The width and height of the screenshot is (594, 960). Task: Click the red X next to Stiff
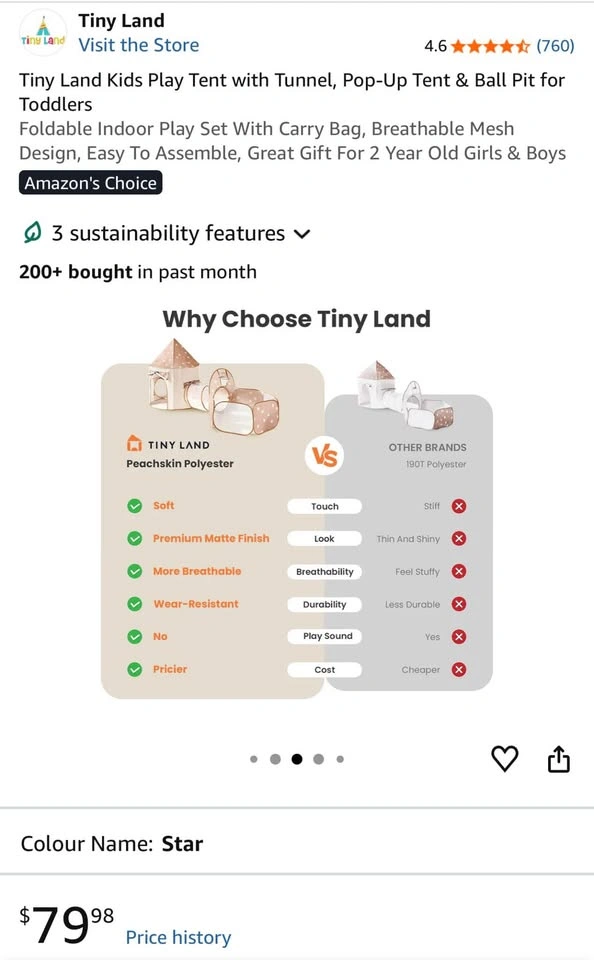point(459,506)
